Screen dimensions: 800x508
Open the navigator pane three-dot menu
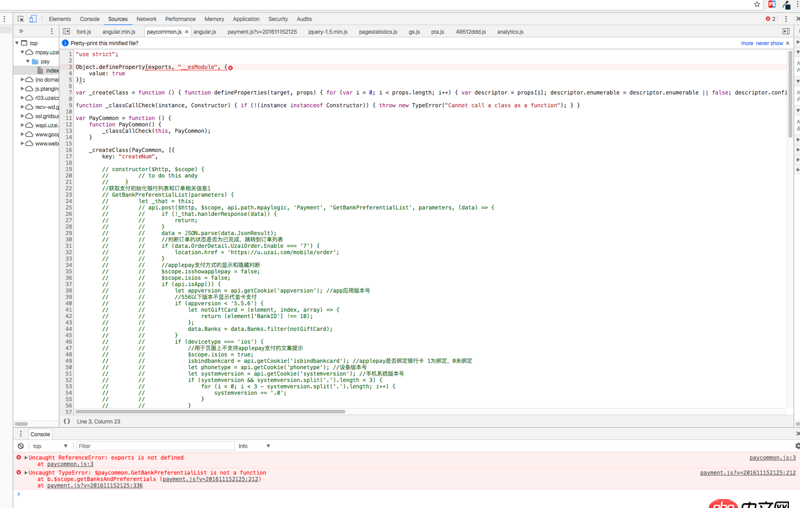pyautogui.click(x=52, y=31)
